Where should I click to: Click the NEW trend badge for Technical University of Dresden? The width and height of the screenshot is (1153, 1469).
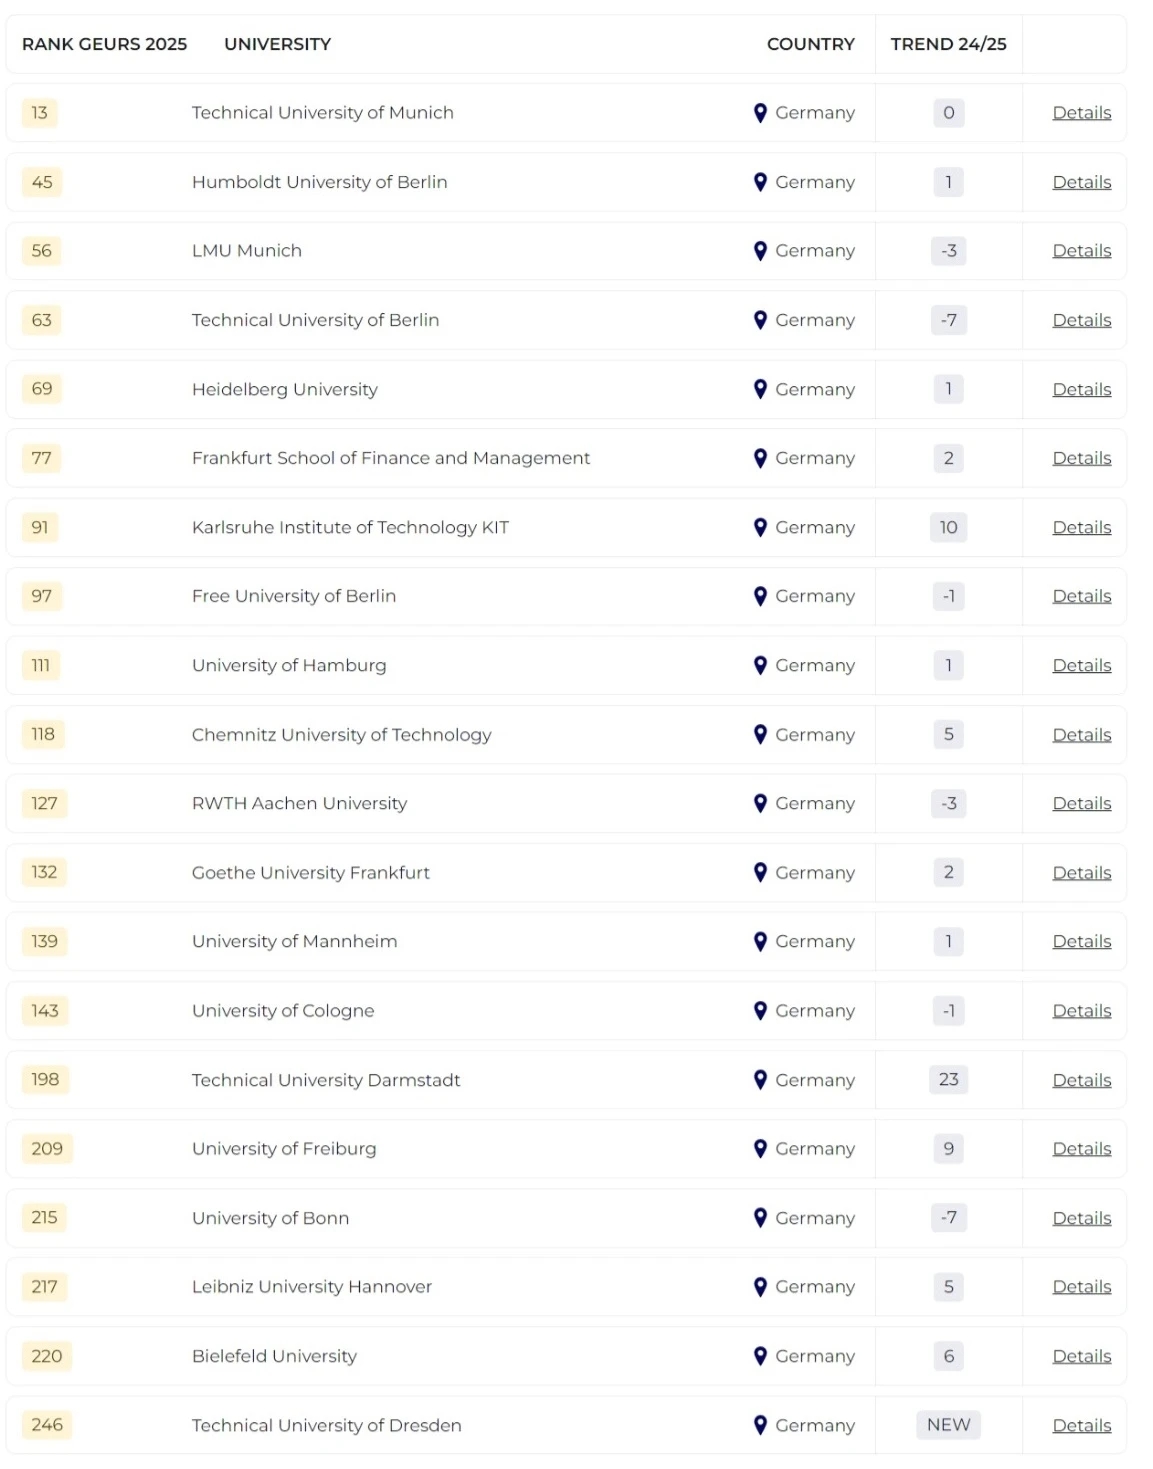pos(947,1425)
